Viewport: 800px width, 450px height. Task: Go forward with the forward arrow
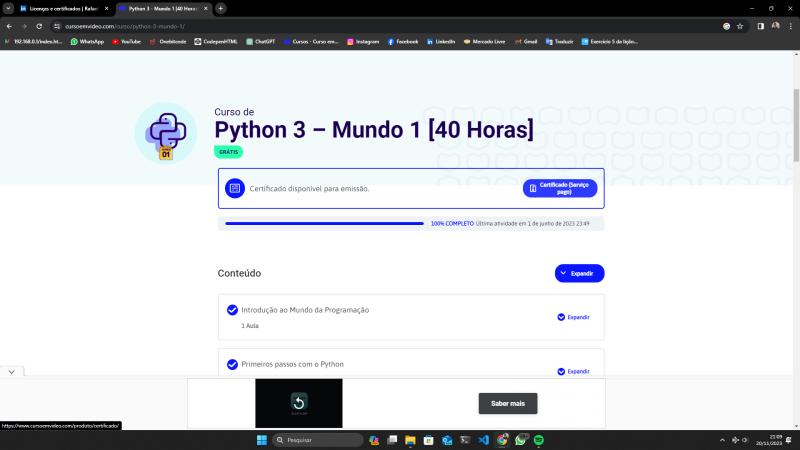click(24, 26)
